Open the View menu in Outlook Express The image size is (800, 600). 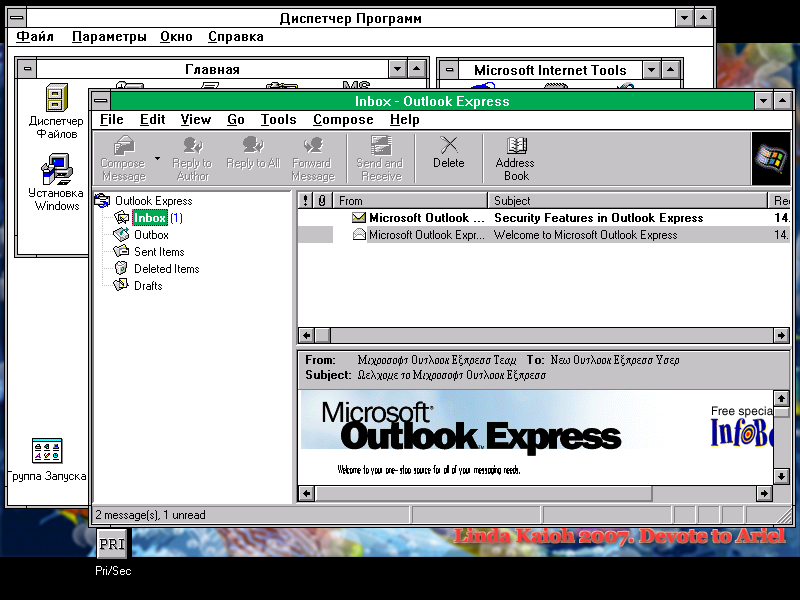coord(195,119)
